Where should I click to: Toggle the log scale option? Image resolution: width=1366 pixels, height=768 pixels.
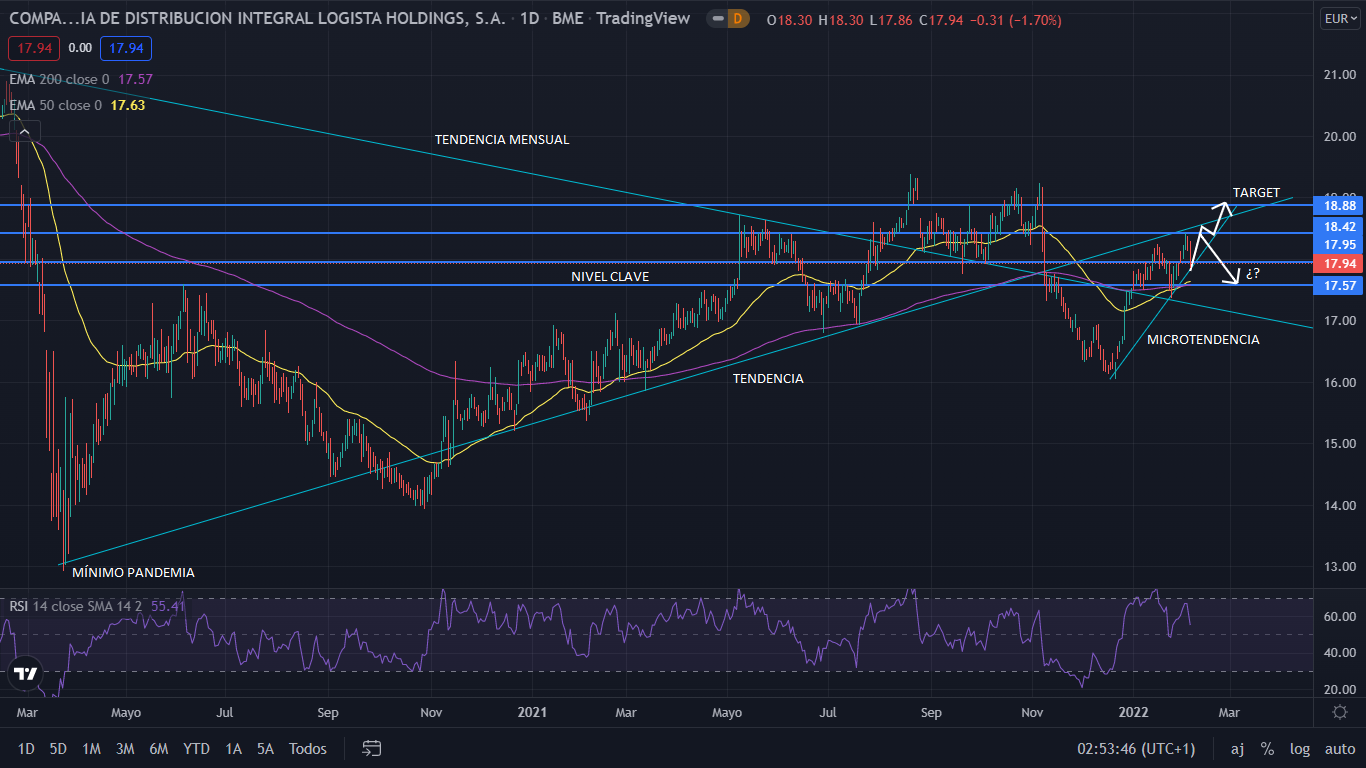pyautogui.click(x=1300, y=748)
